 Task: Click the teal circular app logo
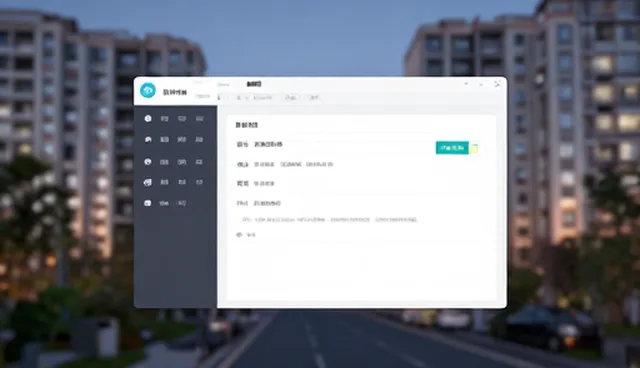[x=148, y=90]
